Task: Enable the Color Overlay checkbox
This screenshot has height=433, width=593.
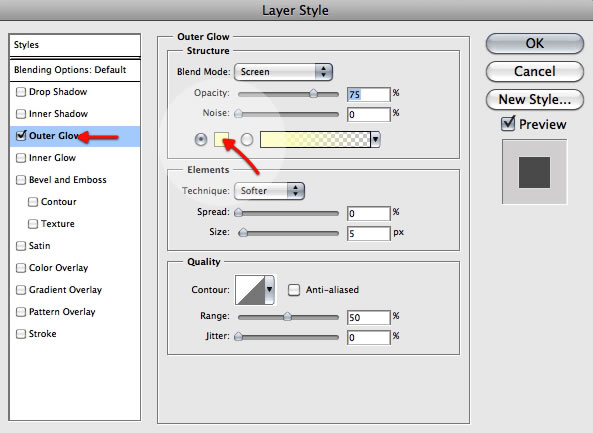Action: coord(21,268)
